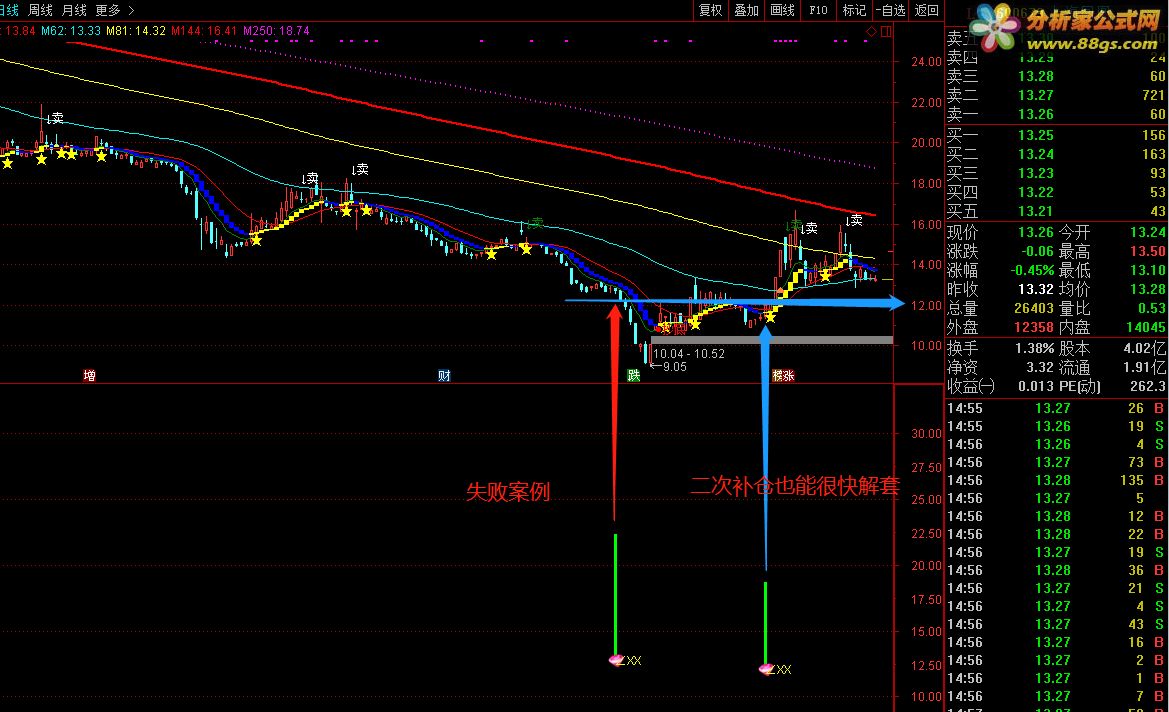This screenshot has height=712, width=1169.
Task: Click the 股本 value 4.02亿
Action: [1144, 348]
